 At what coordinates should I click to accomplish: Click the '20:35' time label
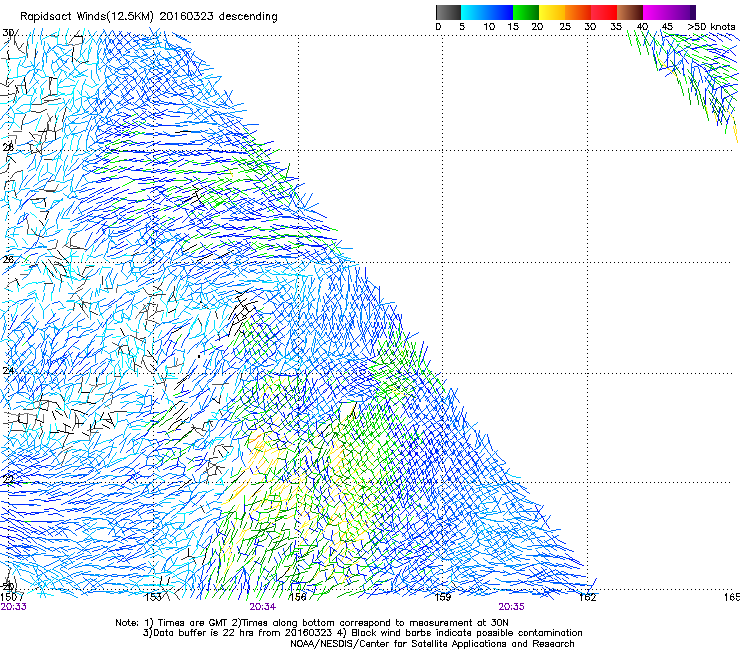click(x=511, y=607)
